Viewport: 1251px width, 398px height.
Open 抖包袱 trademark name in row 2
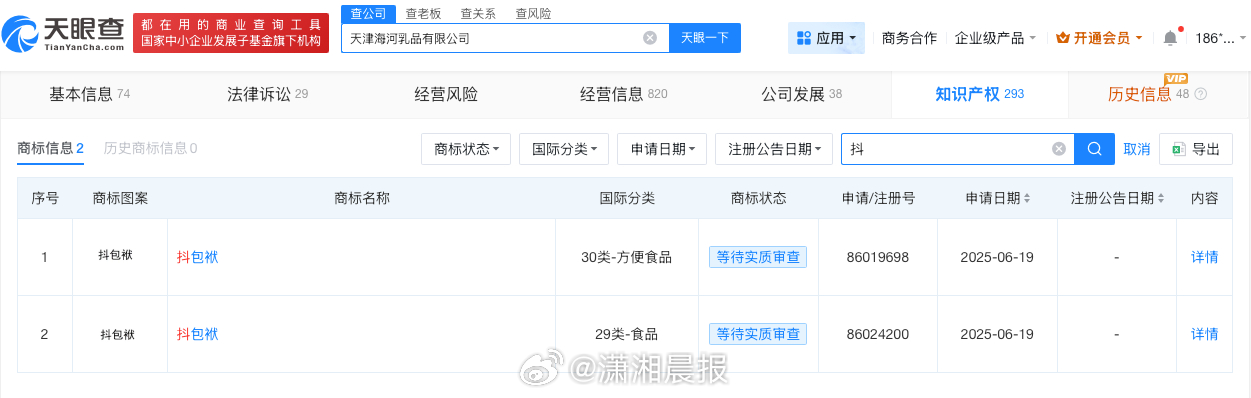(197, 334)
